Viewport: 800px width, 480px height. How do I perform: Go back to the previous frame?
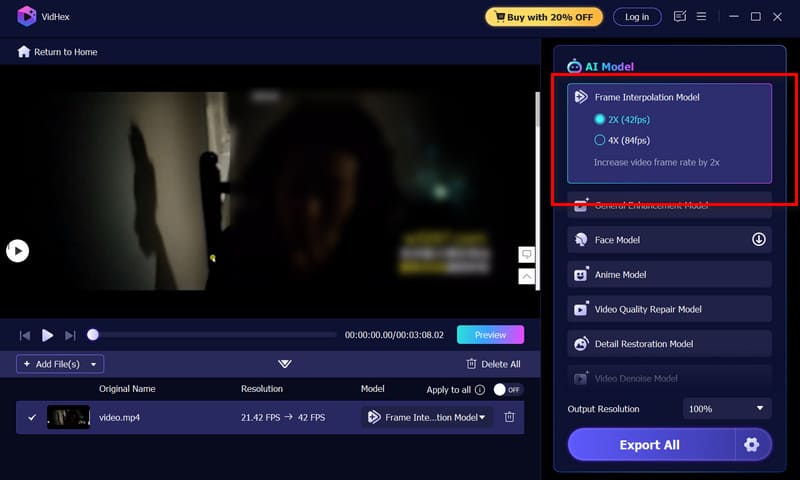[24, 335]
